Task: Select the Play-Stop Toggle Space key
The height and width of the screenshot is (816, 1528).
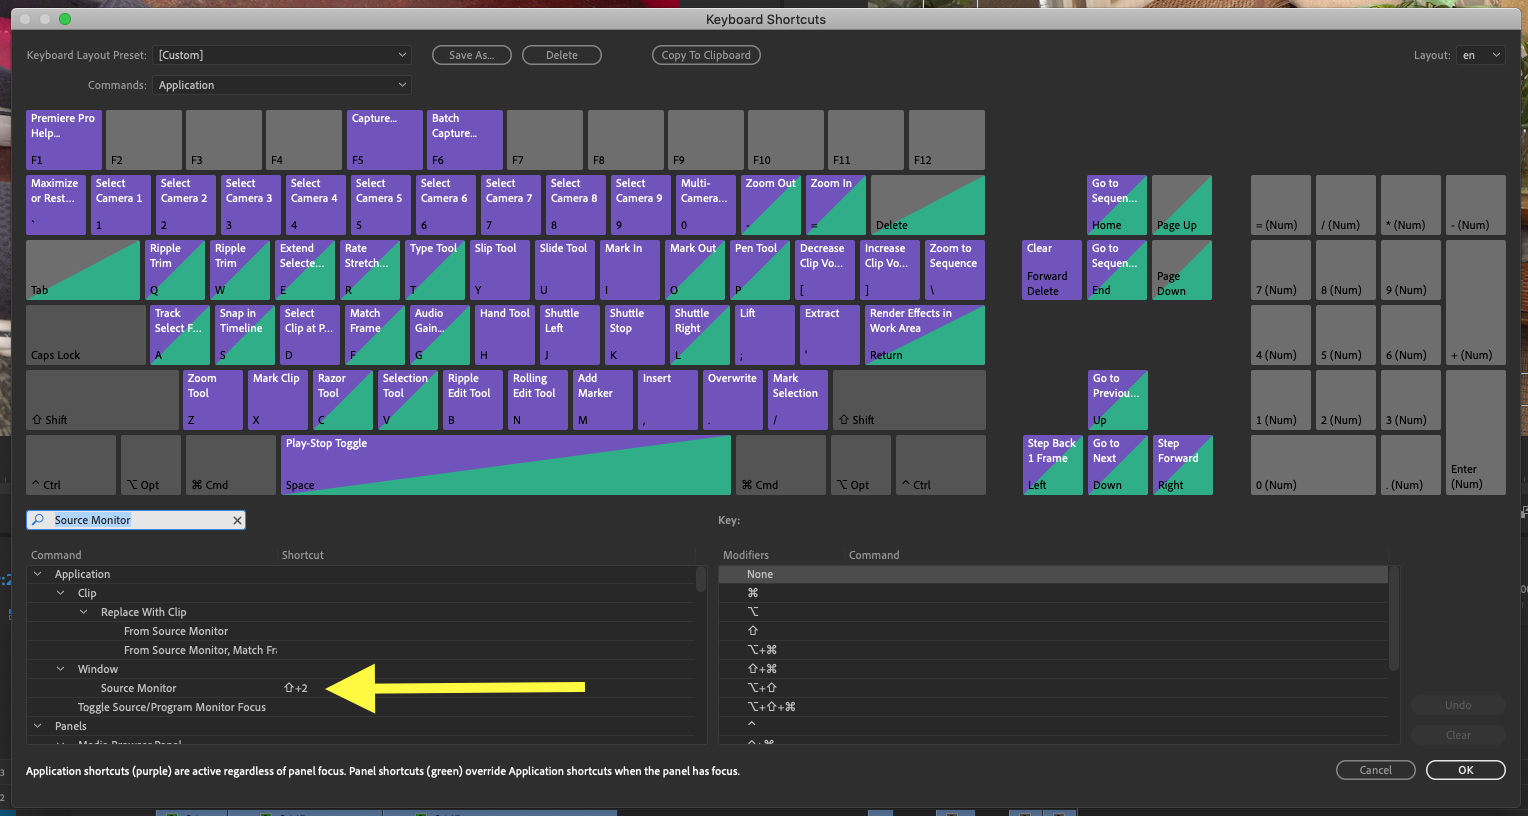Action: click(506, 465)
